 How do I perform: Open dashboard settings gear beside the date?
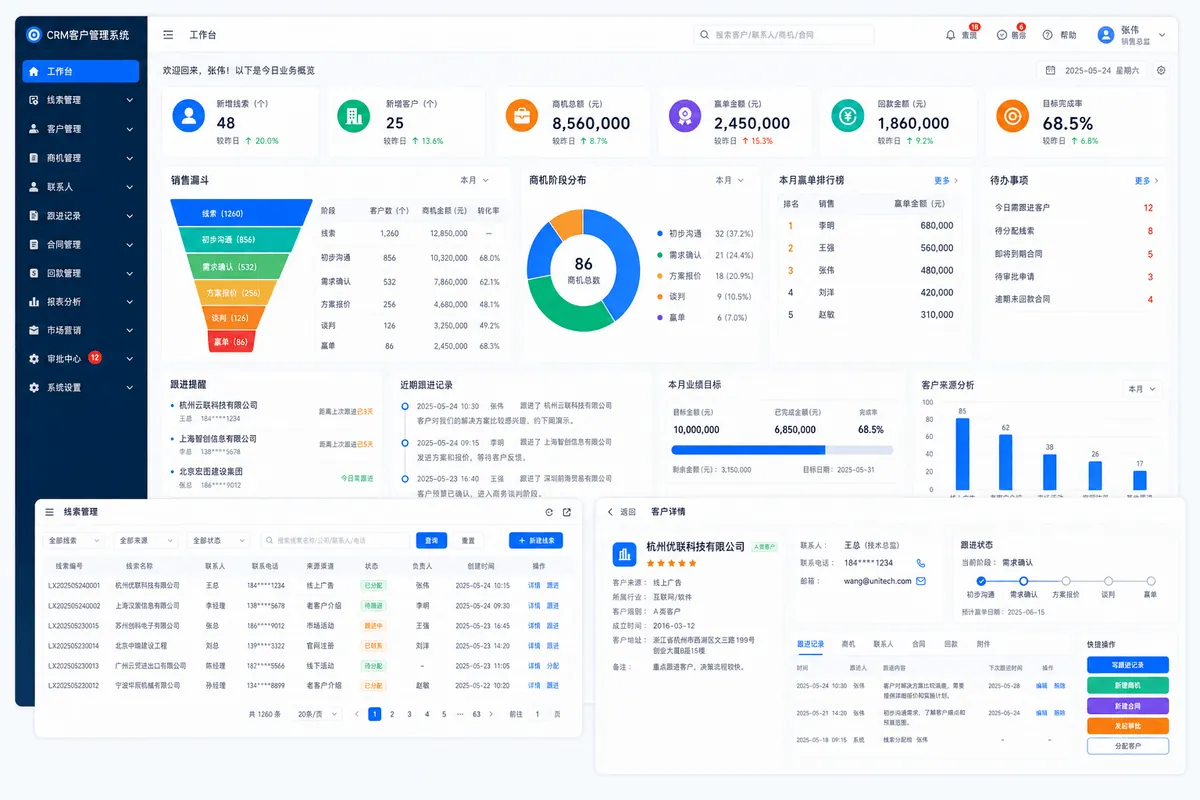pyautogui.click(x=1161, y=71)
